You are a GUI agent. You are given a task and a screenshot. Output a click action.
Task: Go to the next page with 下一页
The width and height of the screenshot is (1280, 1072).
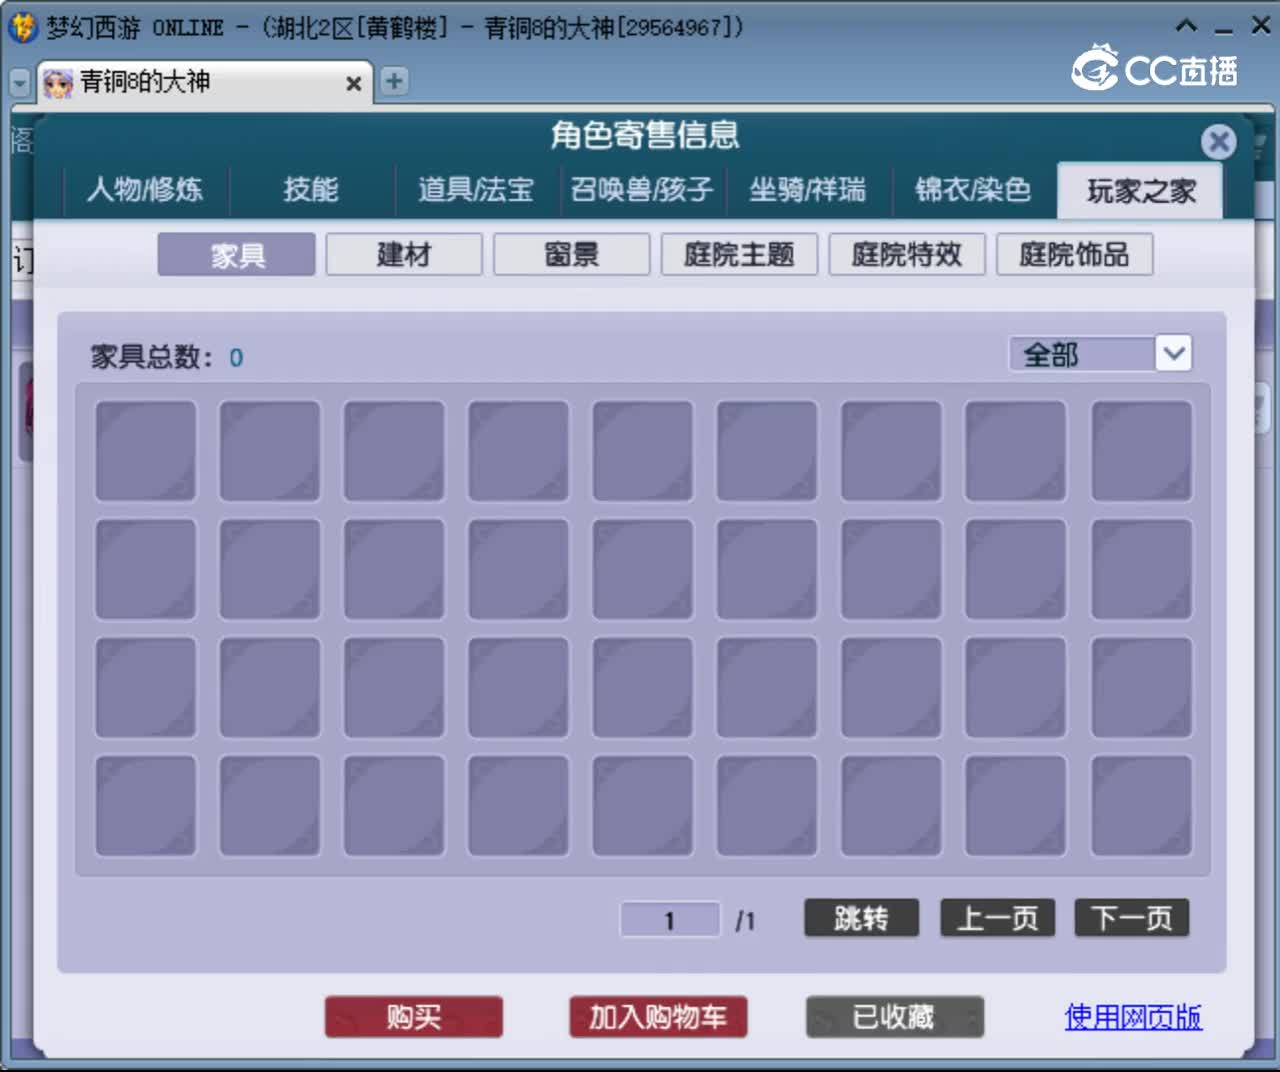tap(1132, 918)
